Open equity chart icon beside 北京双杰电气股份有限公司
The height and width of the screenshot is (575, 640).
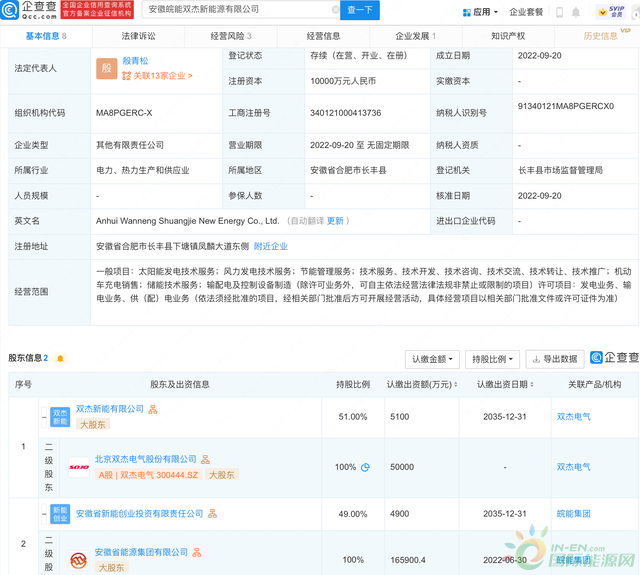[x=205, y=460]
